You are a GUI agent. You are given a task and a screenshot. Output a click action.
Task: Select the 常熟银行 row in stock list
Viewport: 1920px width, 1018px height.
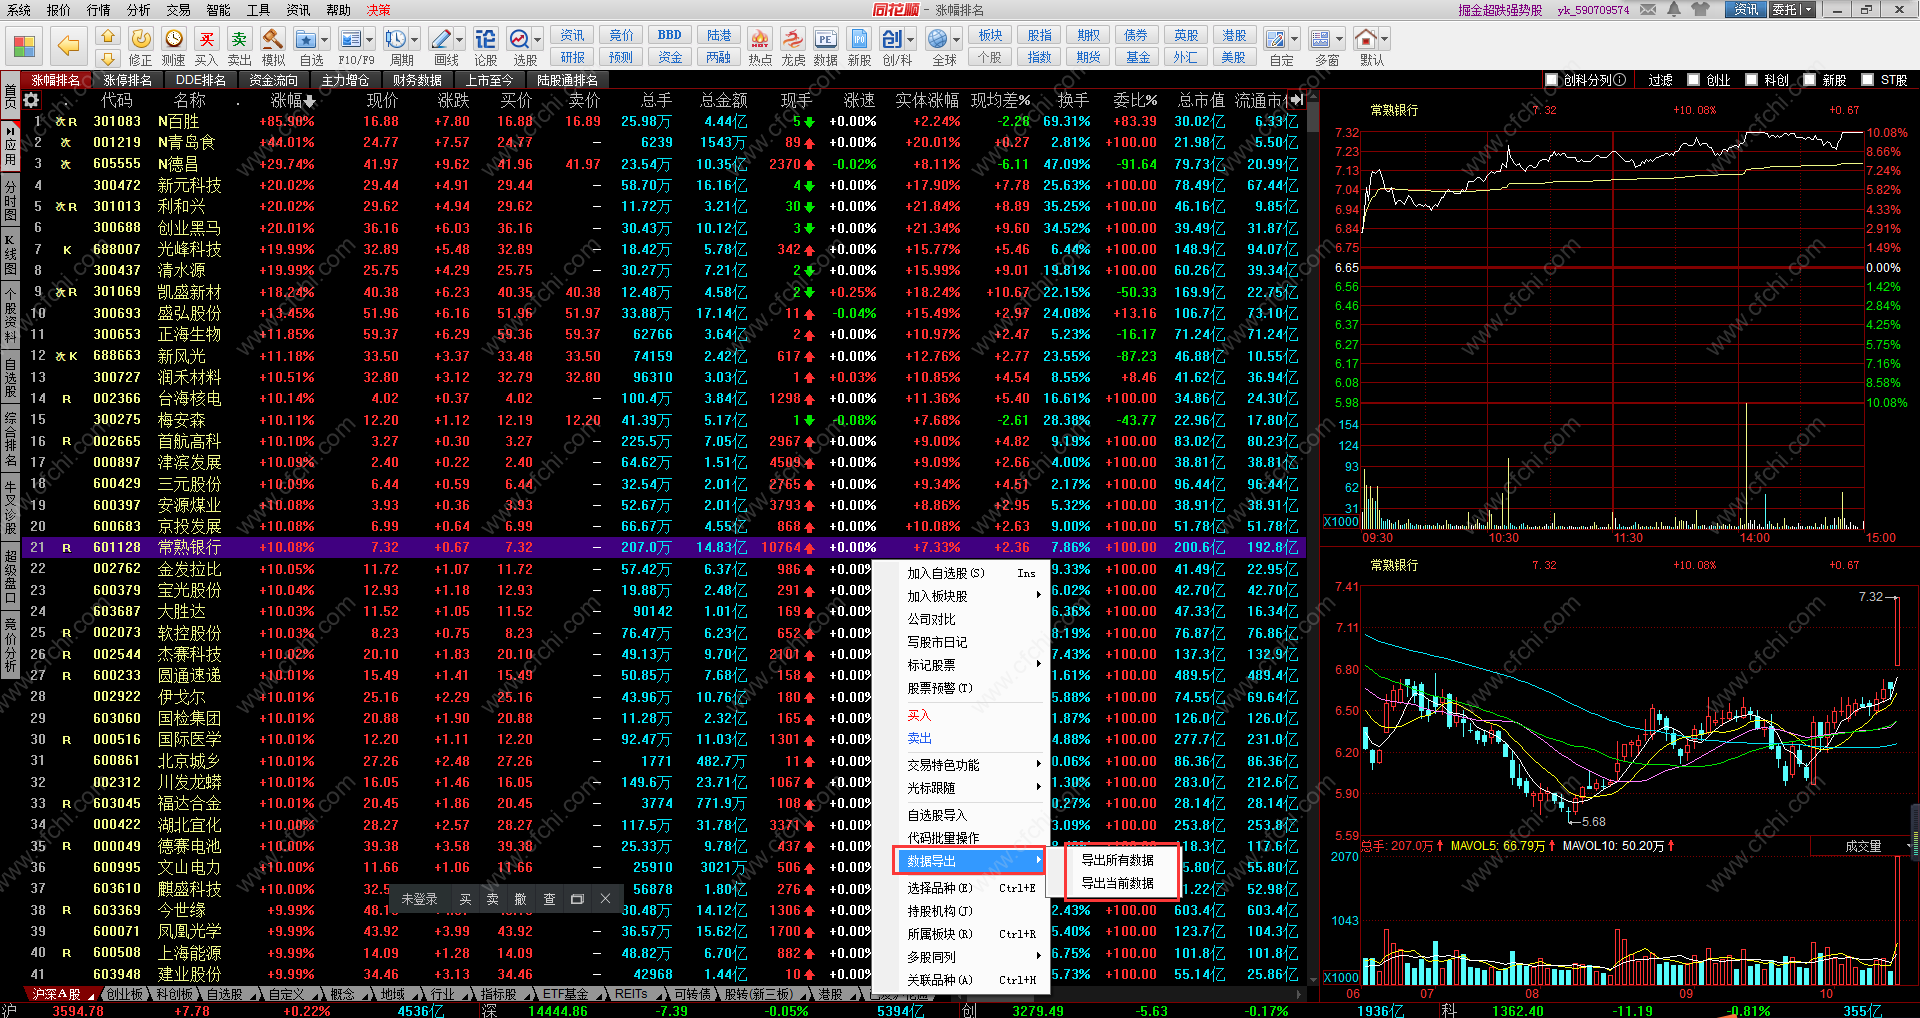[663, 547]
